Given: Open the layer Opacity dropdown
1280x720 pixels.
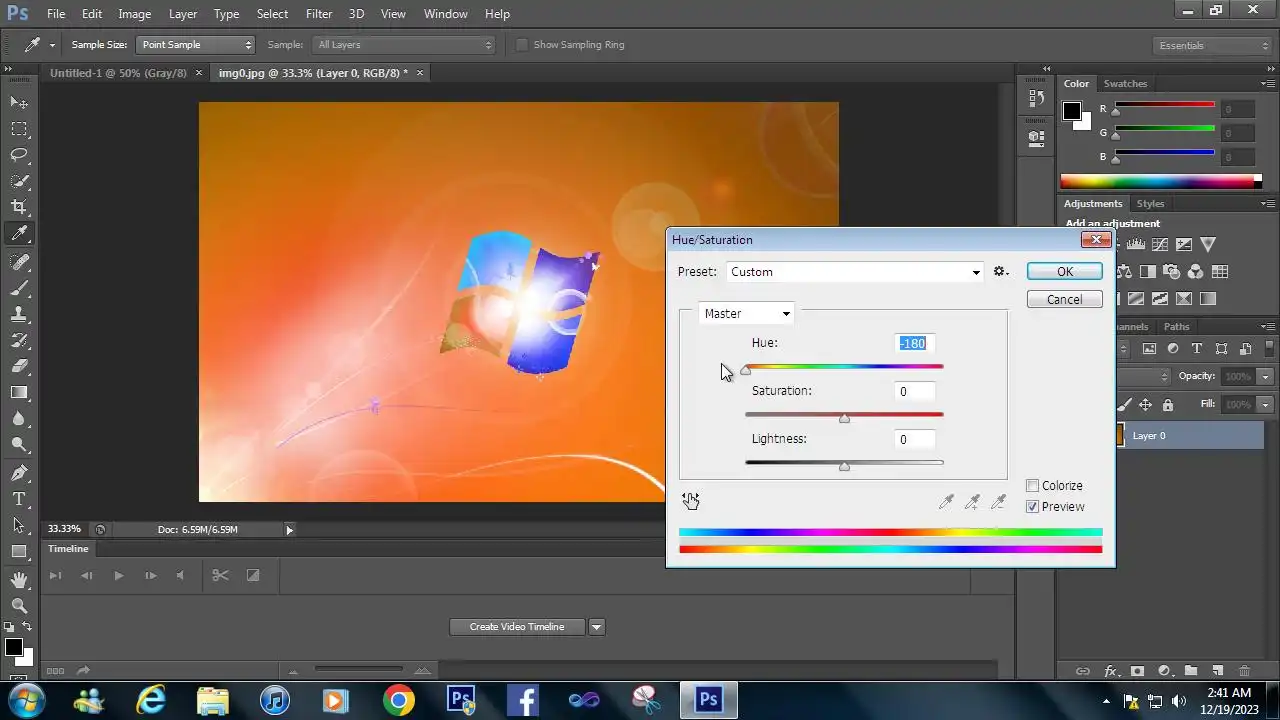Looking at the screenshot, I should tap(1266, 376).
